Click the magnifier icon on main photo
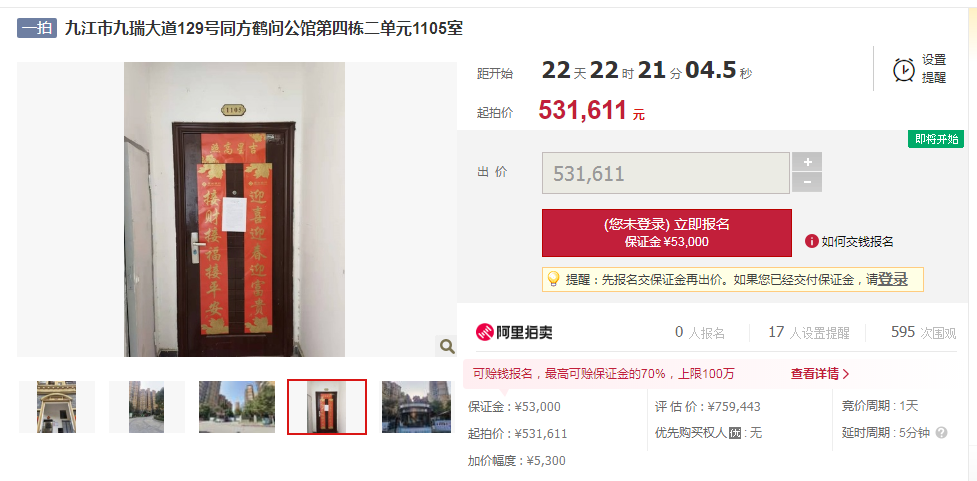Image resolution: width=977 pixels, height=481 pixels. (447, 346)
